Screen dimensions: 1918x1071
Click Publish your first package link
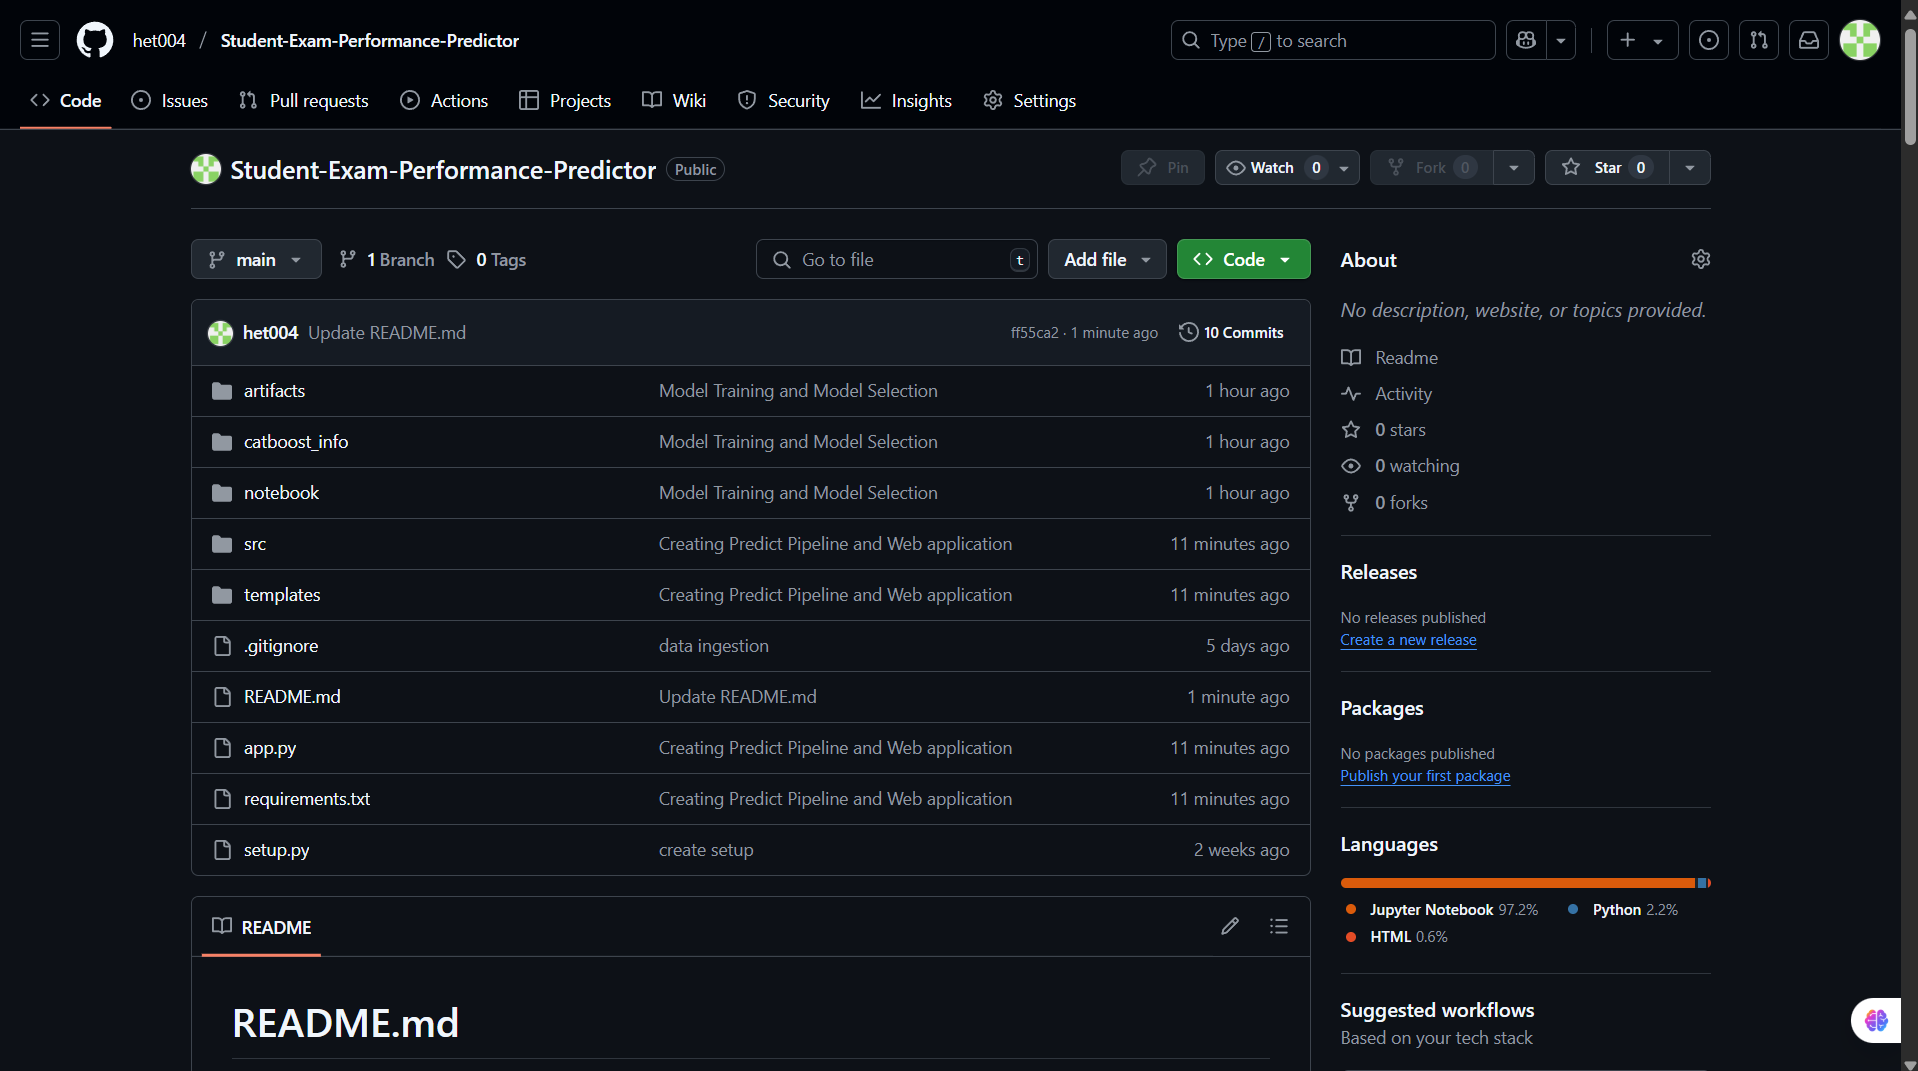tap(1425, 776)
